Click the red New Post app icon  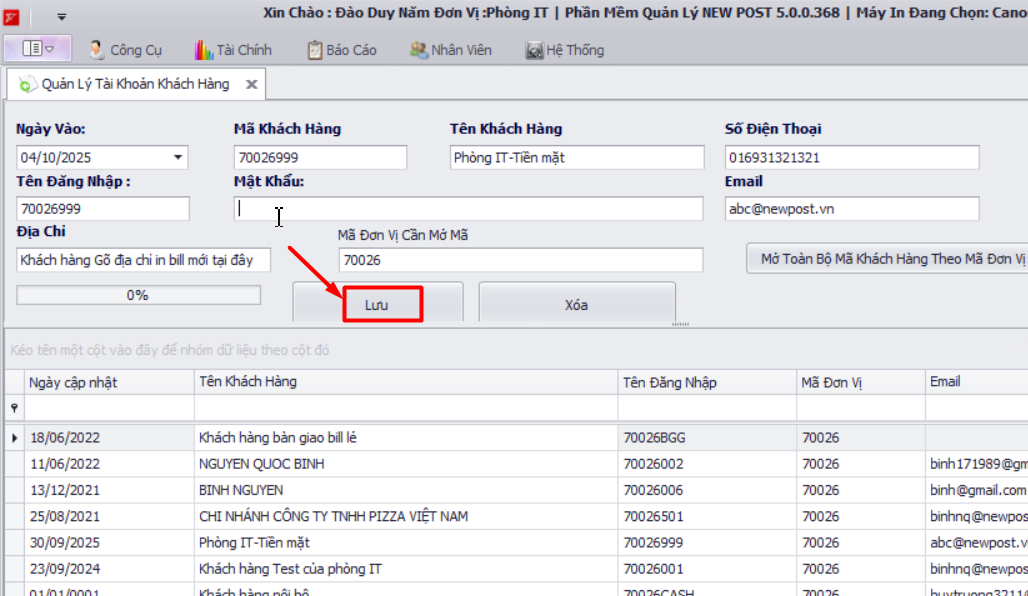click(x=11, y=15)
